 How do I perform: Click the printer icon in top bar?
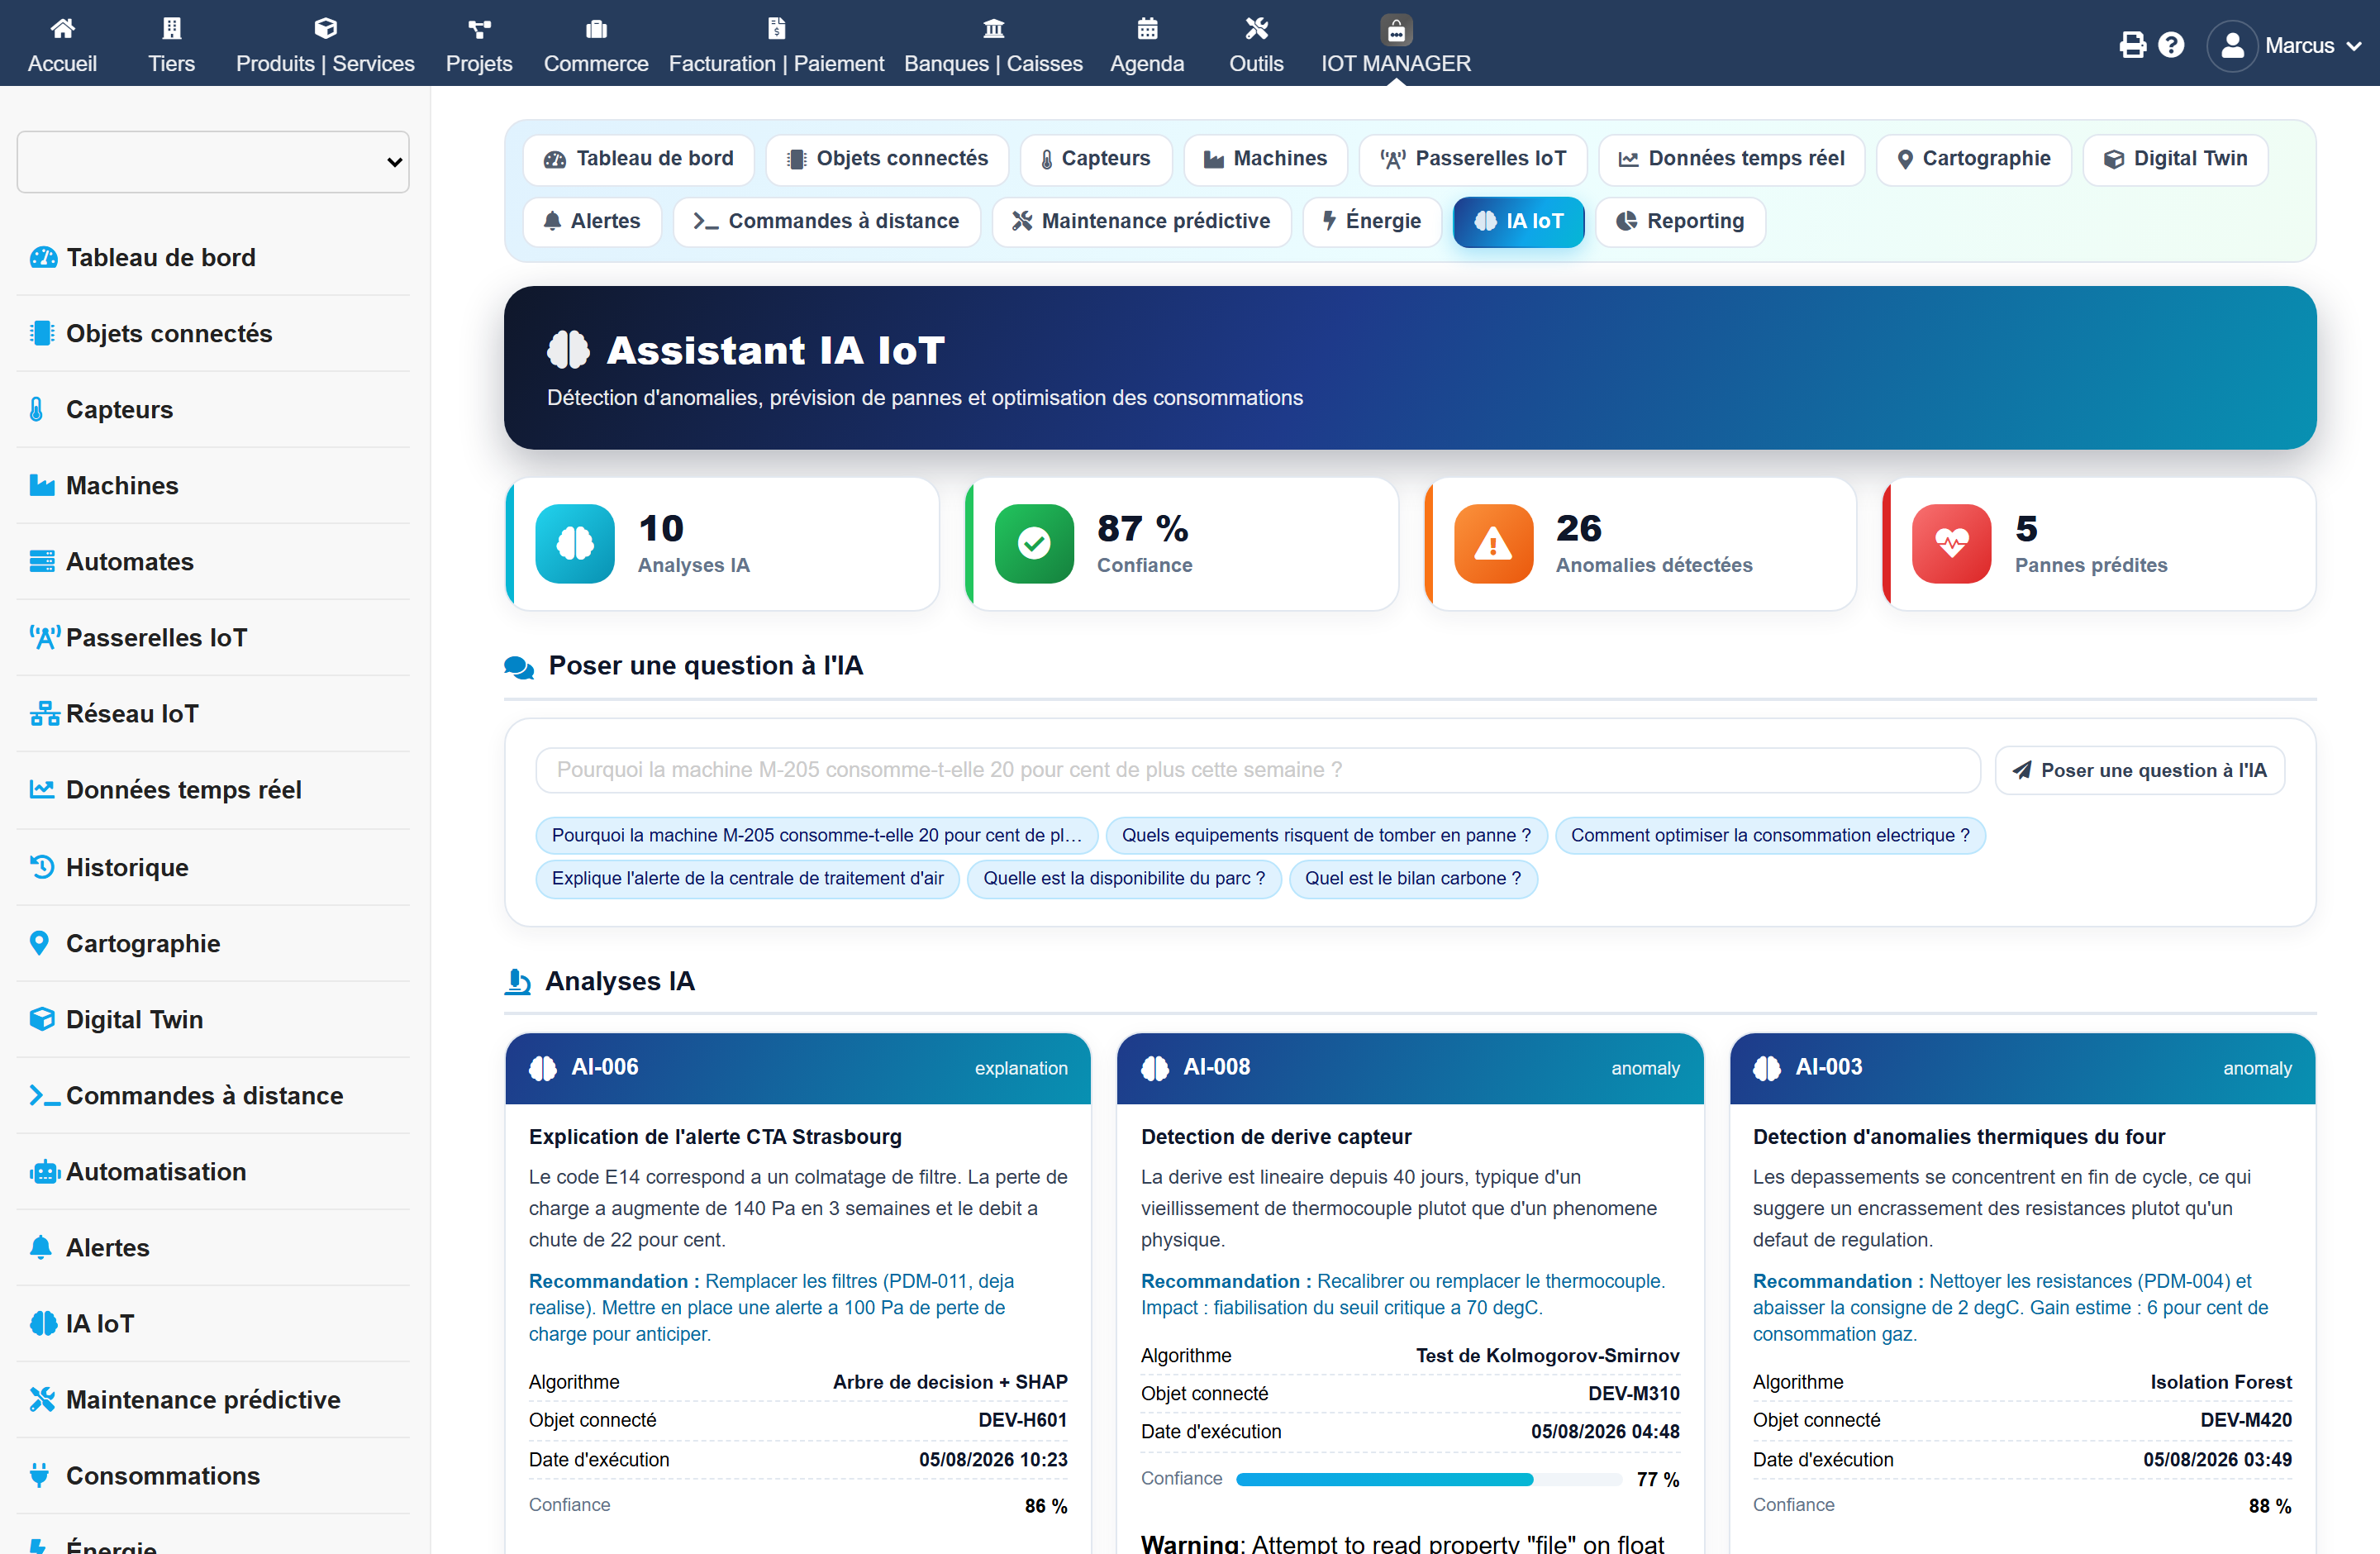point(2132,45)
